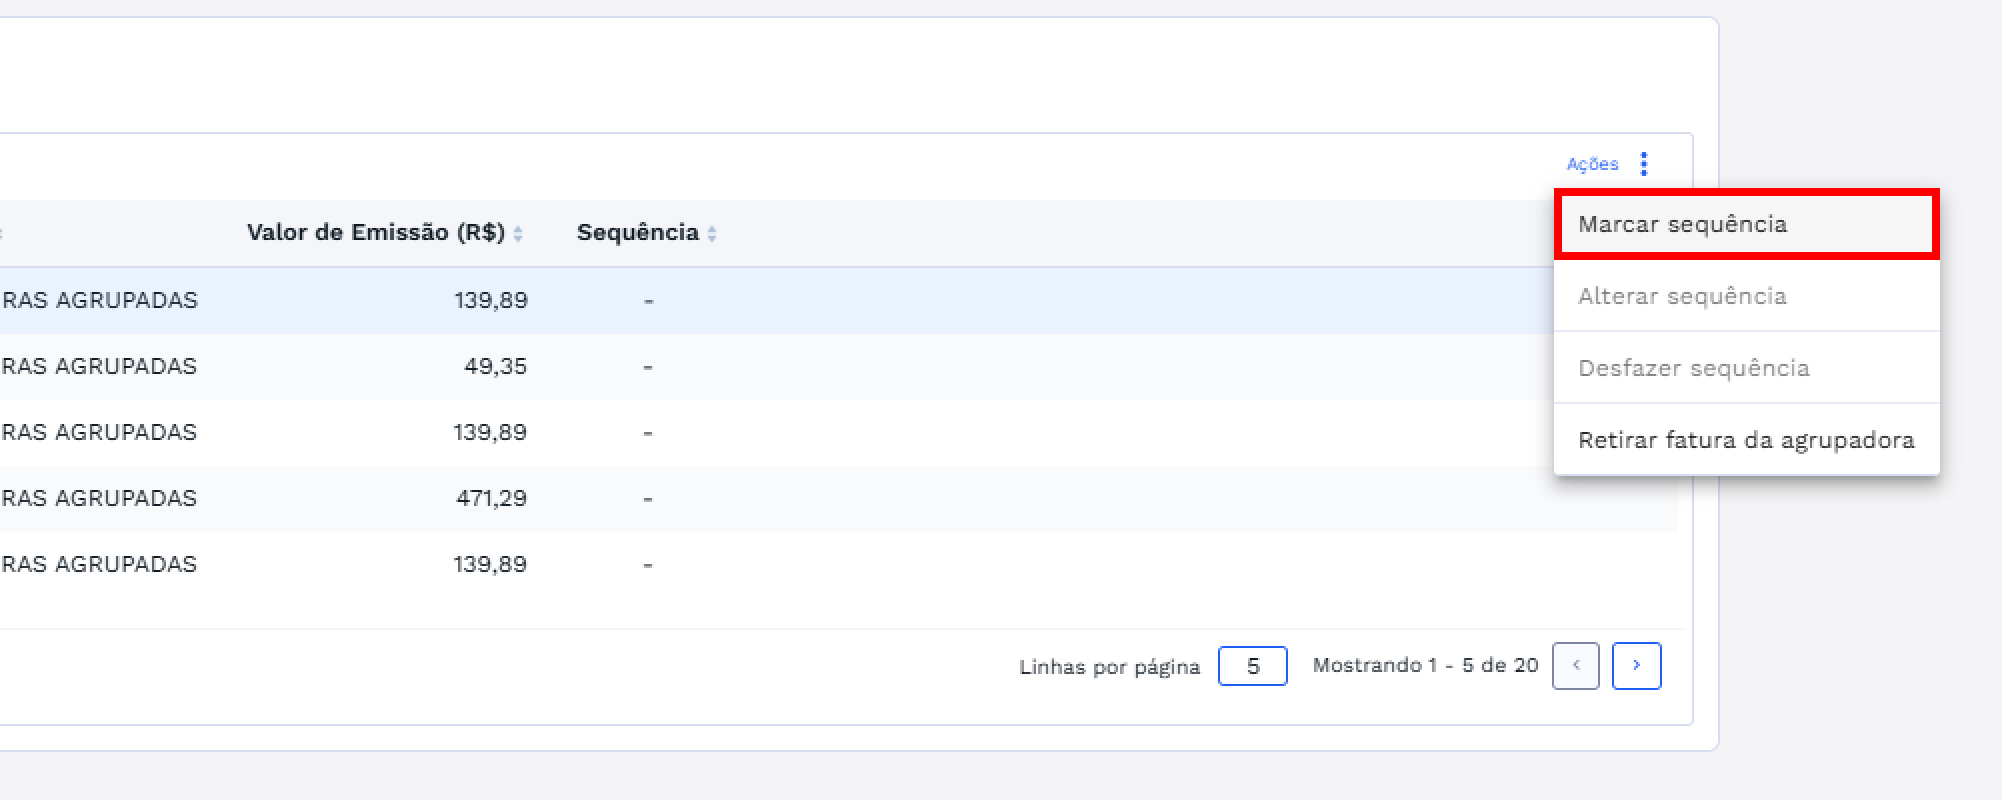The image size is (2002, 800).
Task: Click the three-dot Ações menu icon
Action: pos(1644,163)
